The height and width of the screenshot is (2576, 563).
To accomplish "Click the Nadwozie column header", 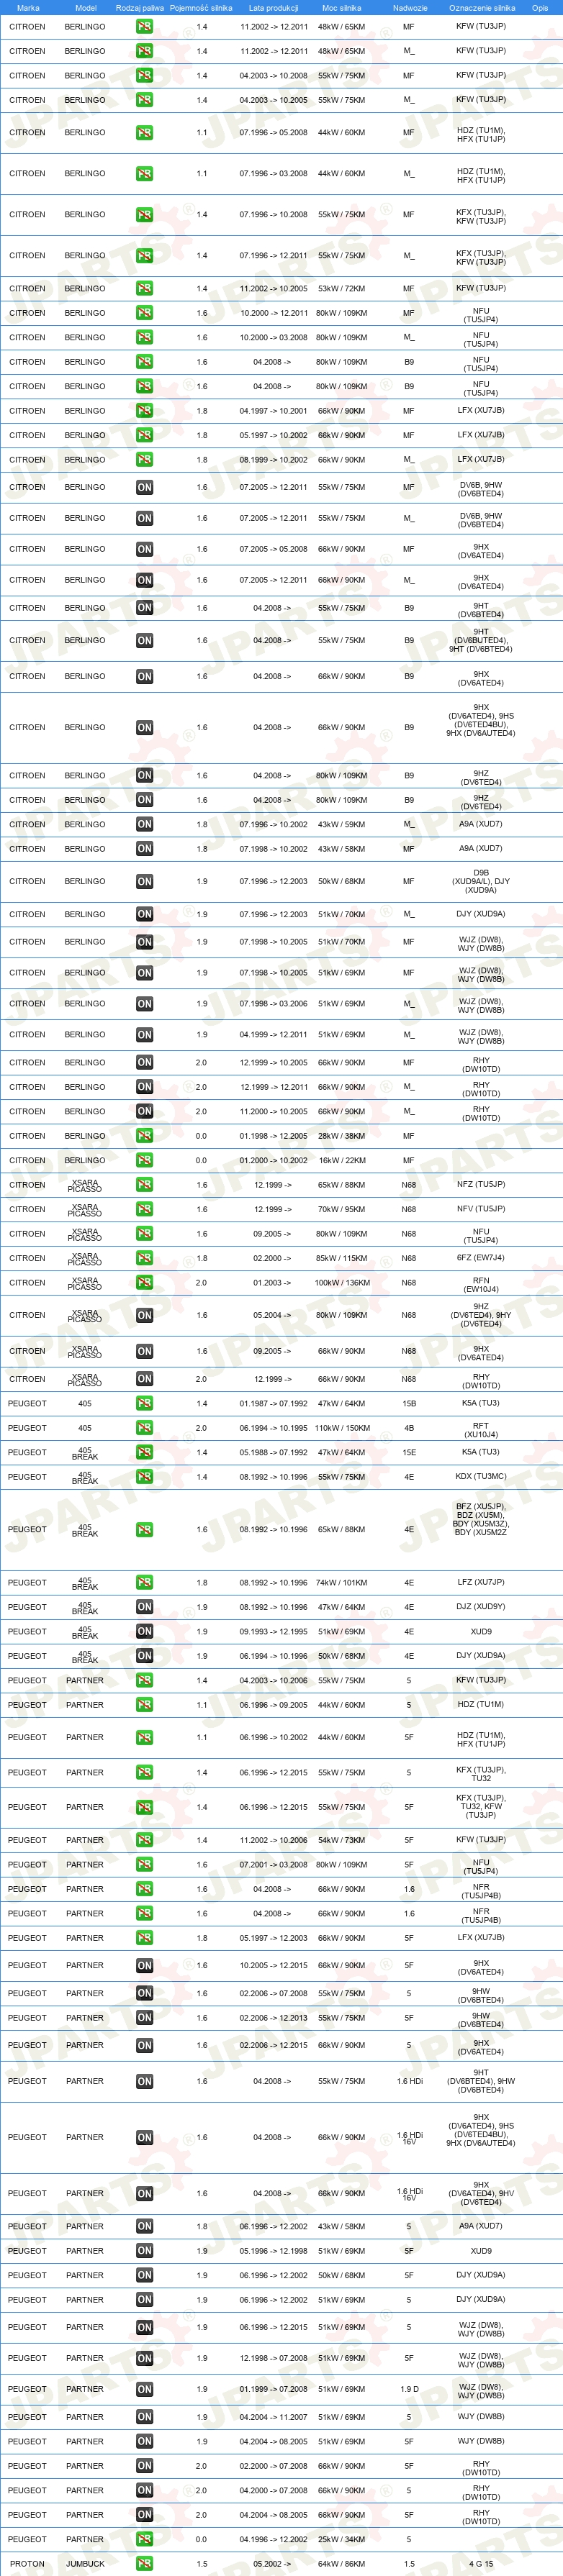I will coord(409,8).
